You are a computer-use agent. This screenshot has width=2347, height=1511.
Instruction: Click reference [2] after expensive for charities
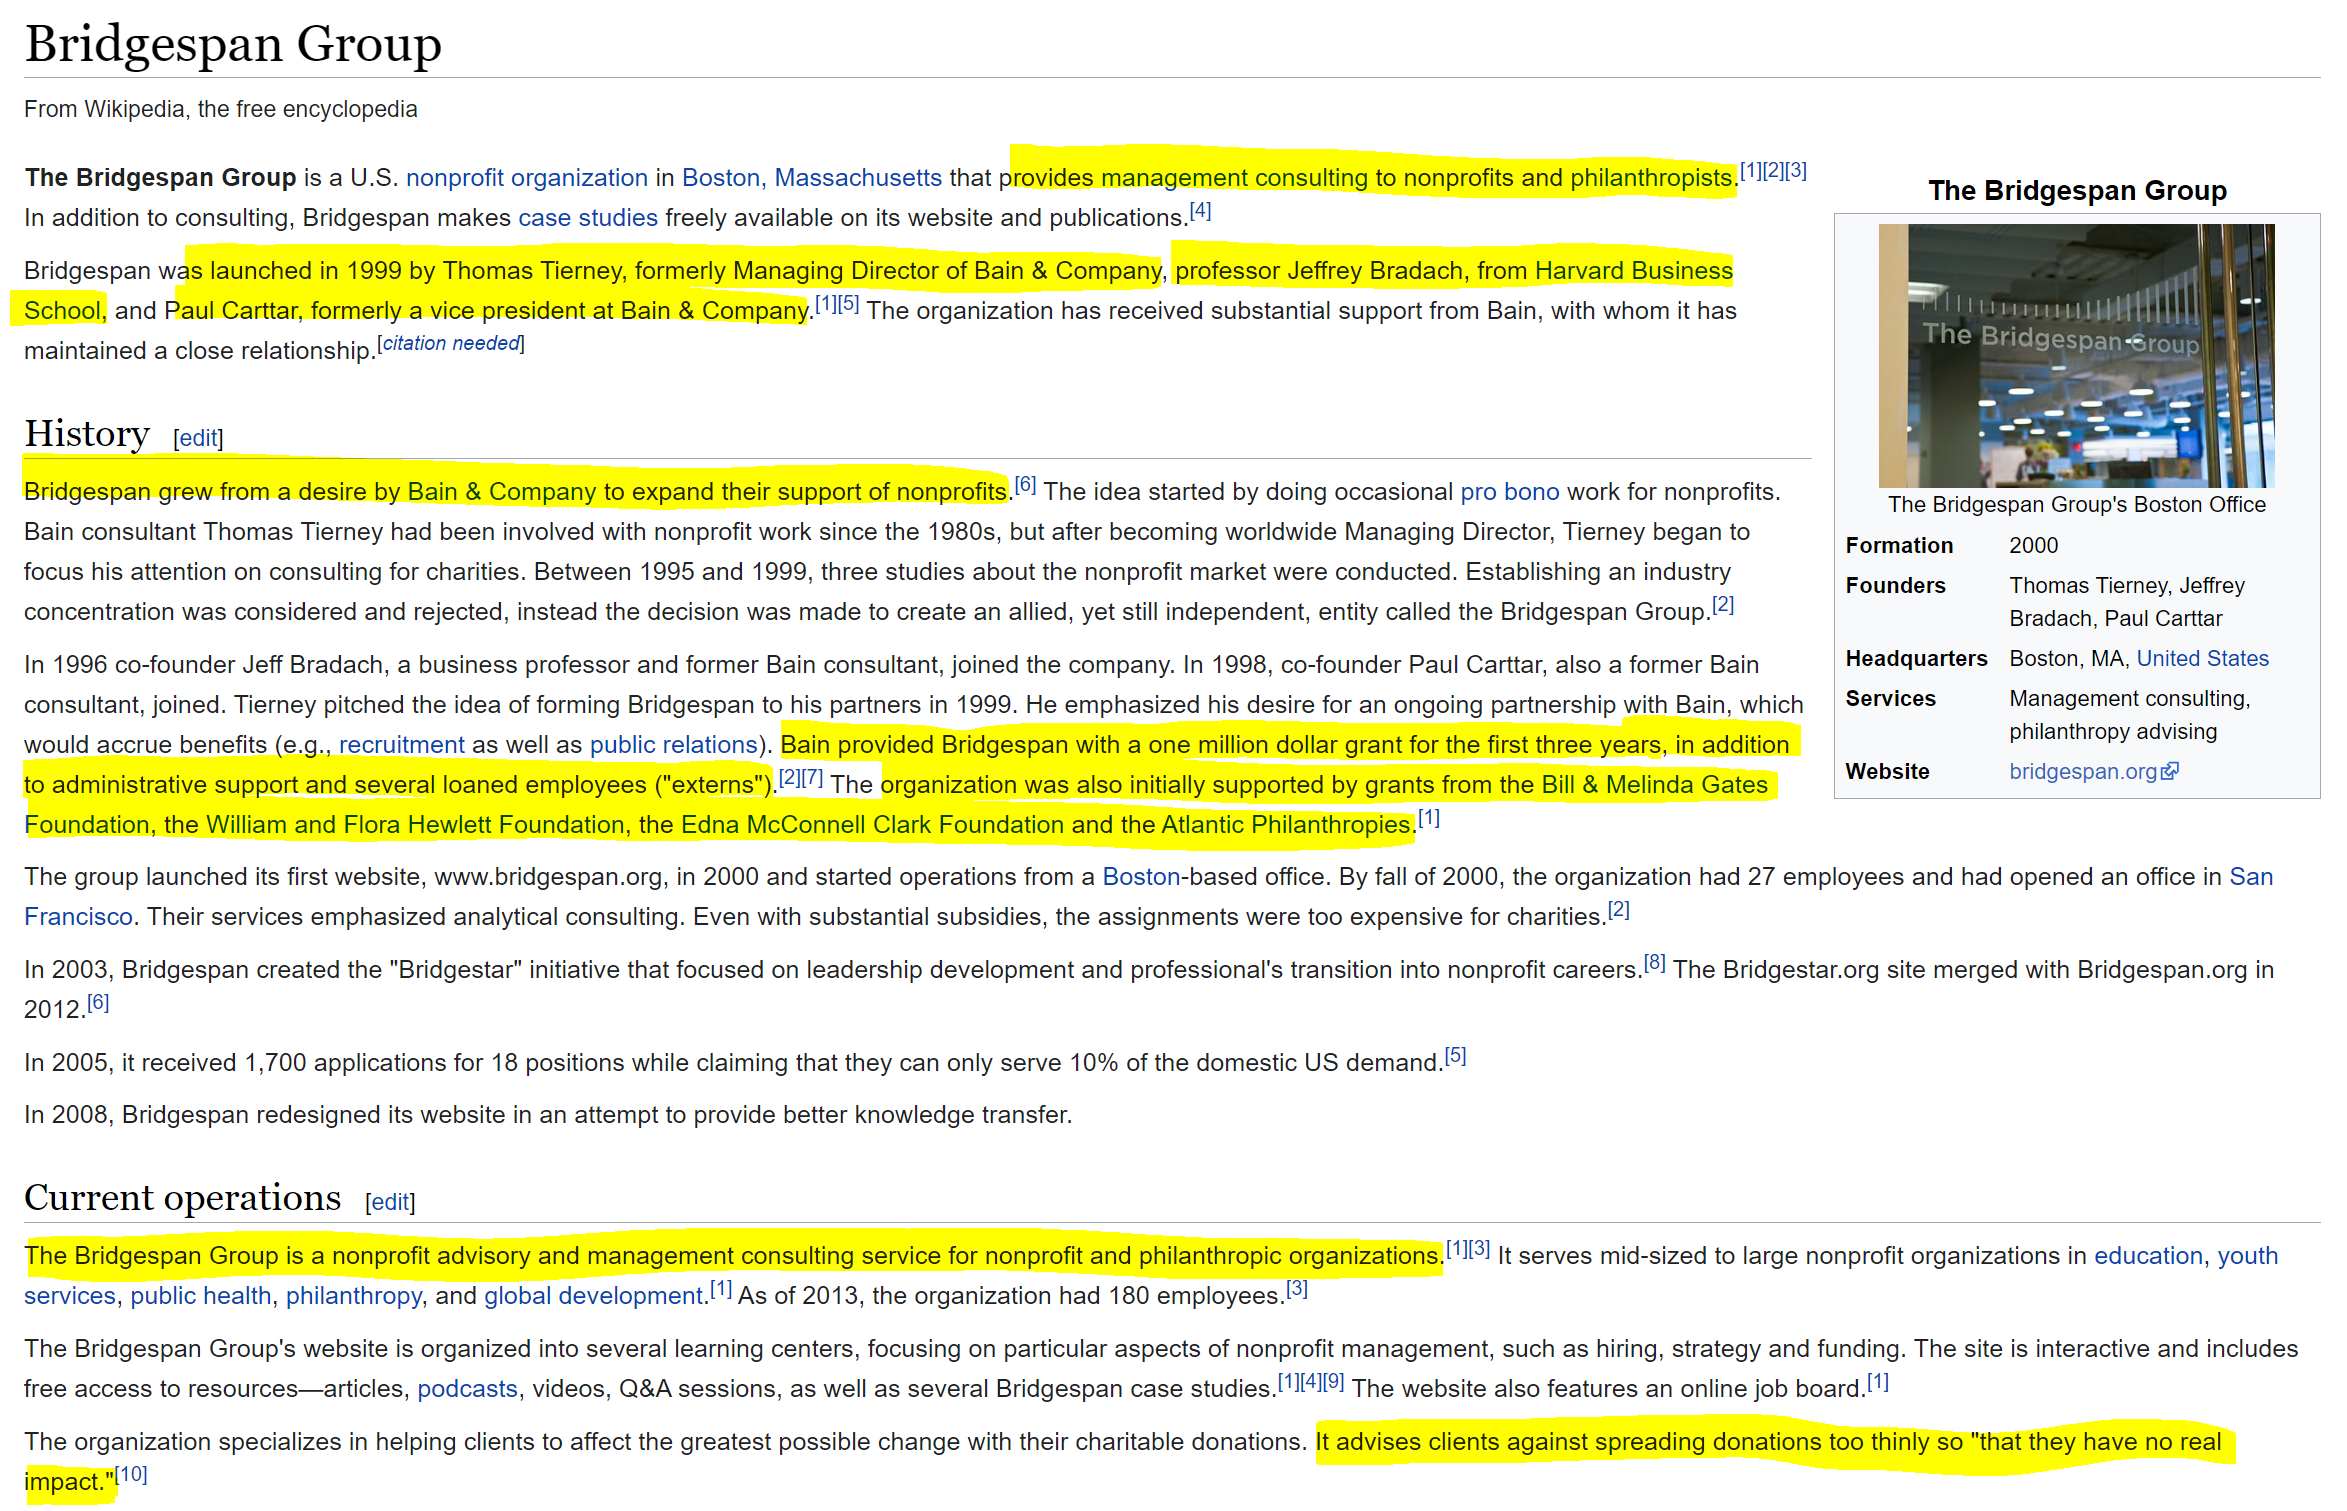pyautogui.click(x=1618, y=910)
